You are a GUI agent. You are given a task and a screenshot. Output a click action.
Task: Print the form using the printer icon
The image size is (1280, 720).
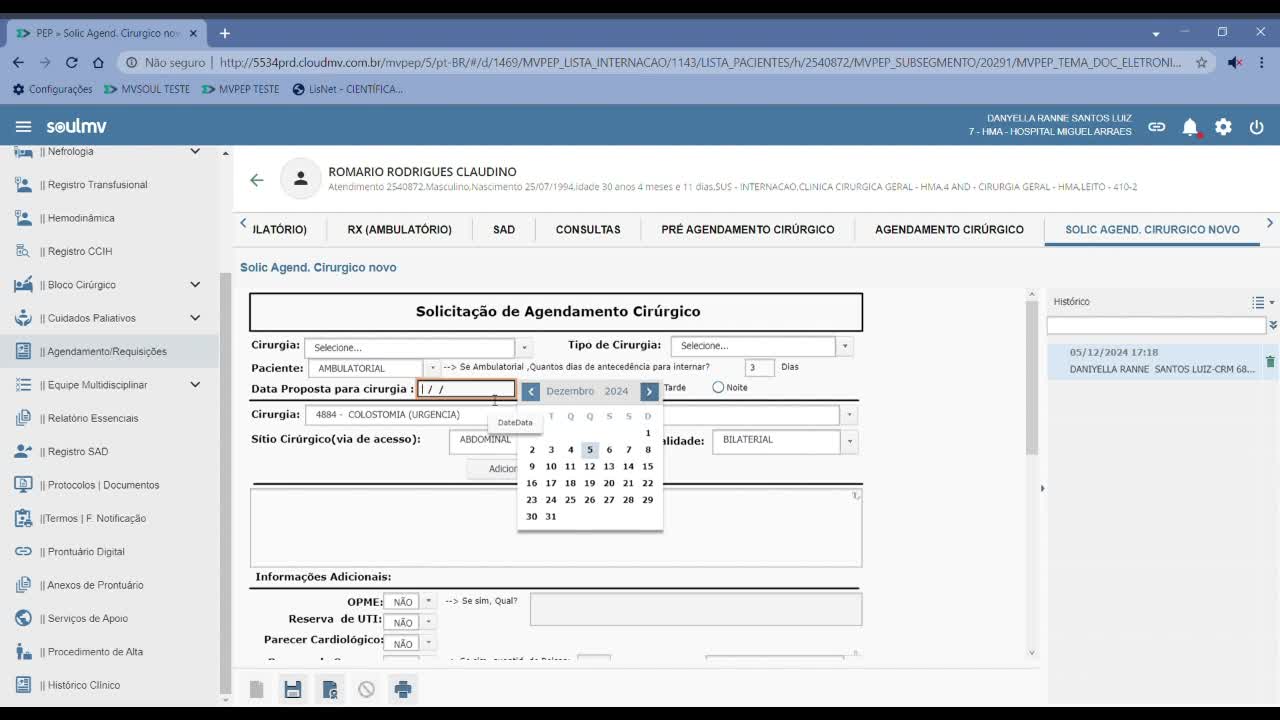(x=403, y=688)
